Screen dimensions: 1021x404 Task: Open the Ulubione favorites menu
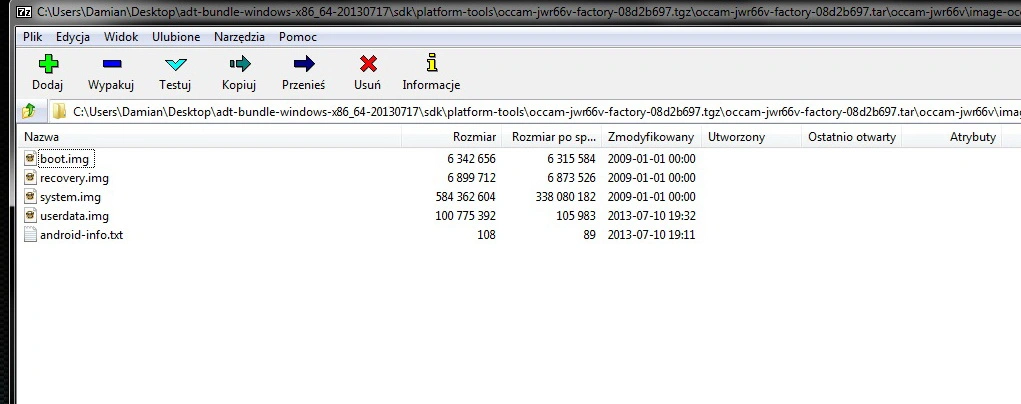176,37
